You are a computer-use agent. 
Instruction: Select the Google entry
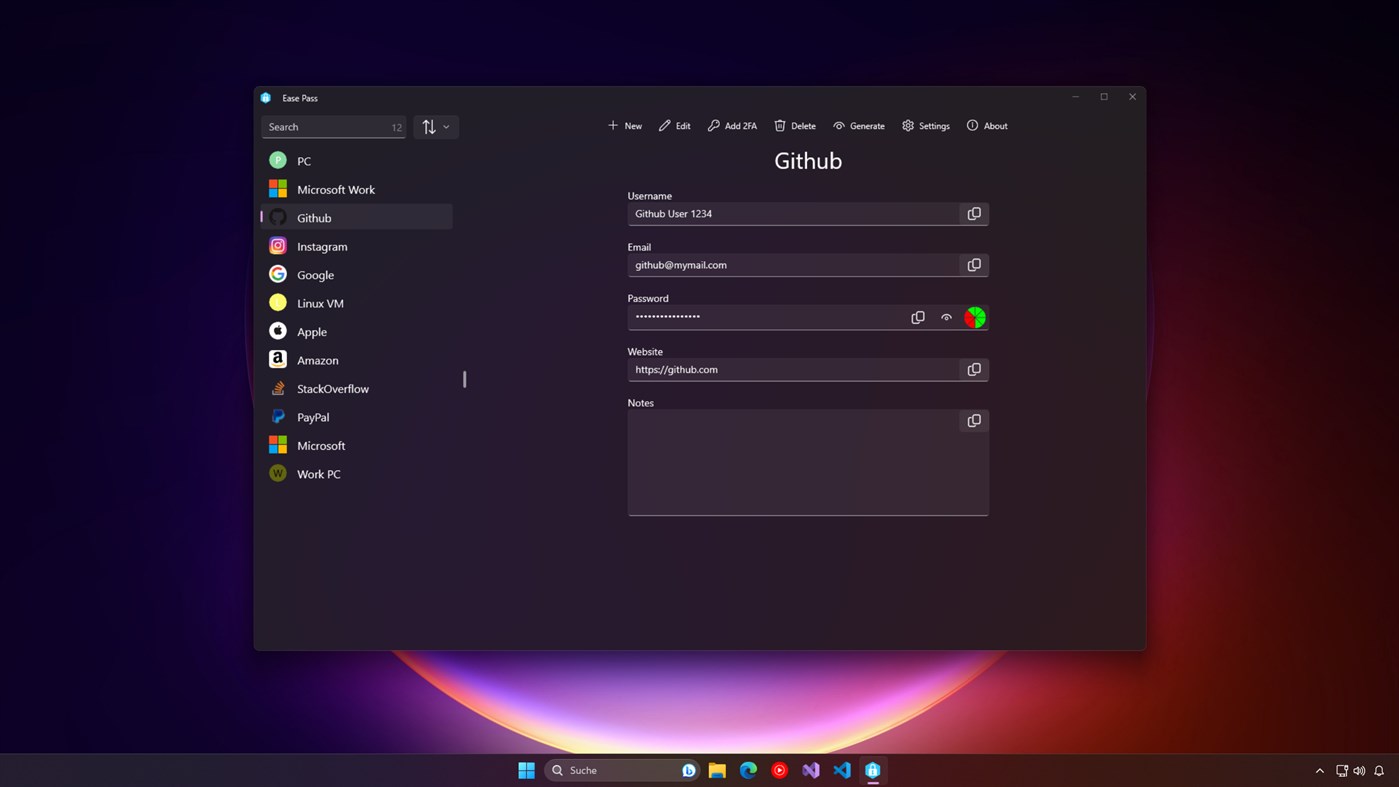[357, 275]
